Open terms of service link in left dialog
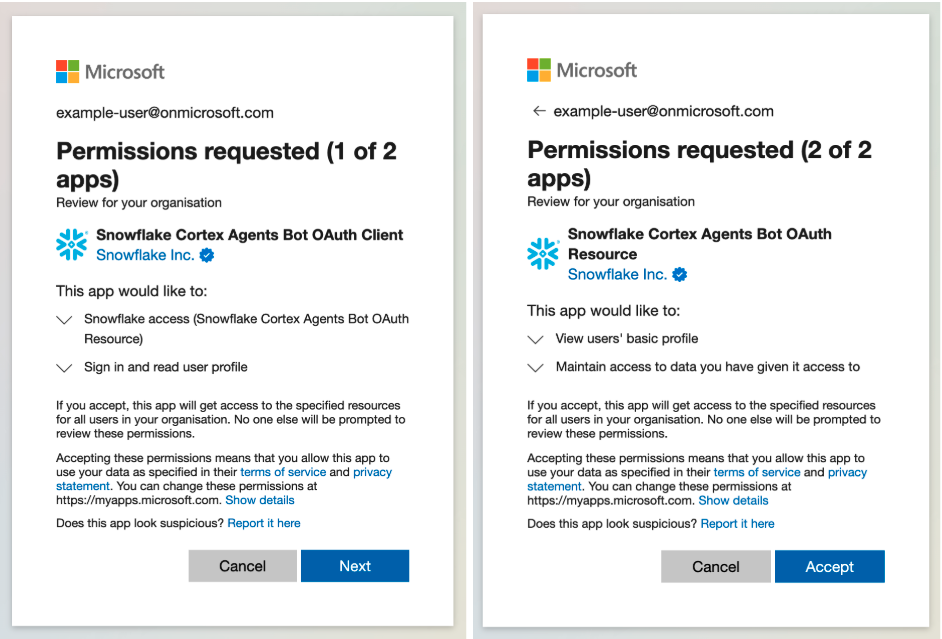The image size is (942, 639). [x=283, y=472]
